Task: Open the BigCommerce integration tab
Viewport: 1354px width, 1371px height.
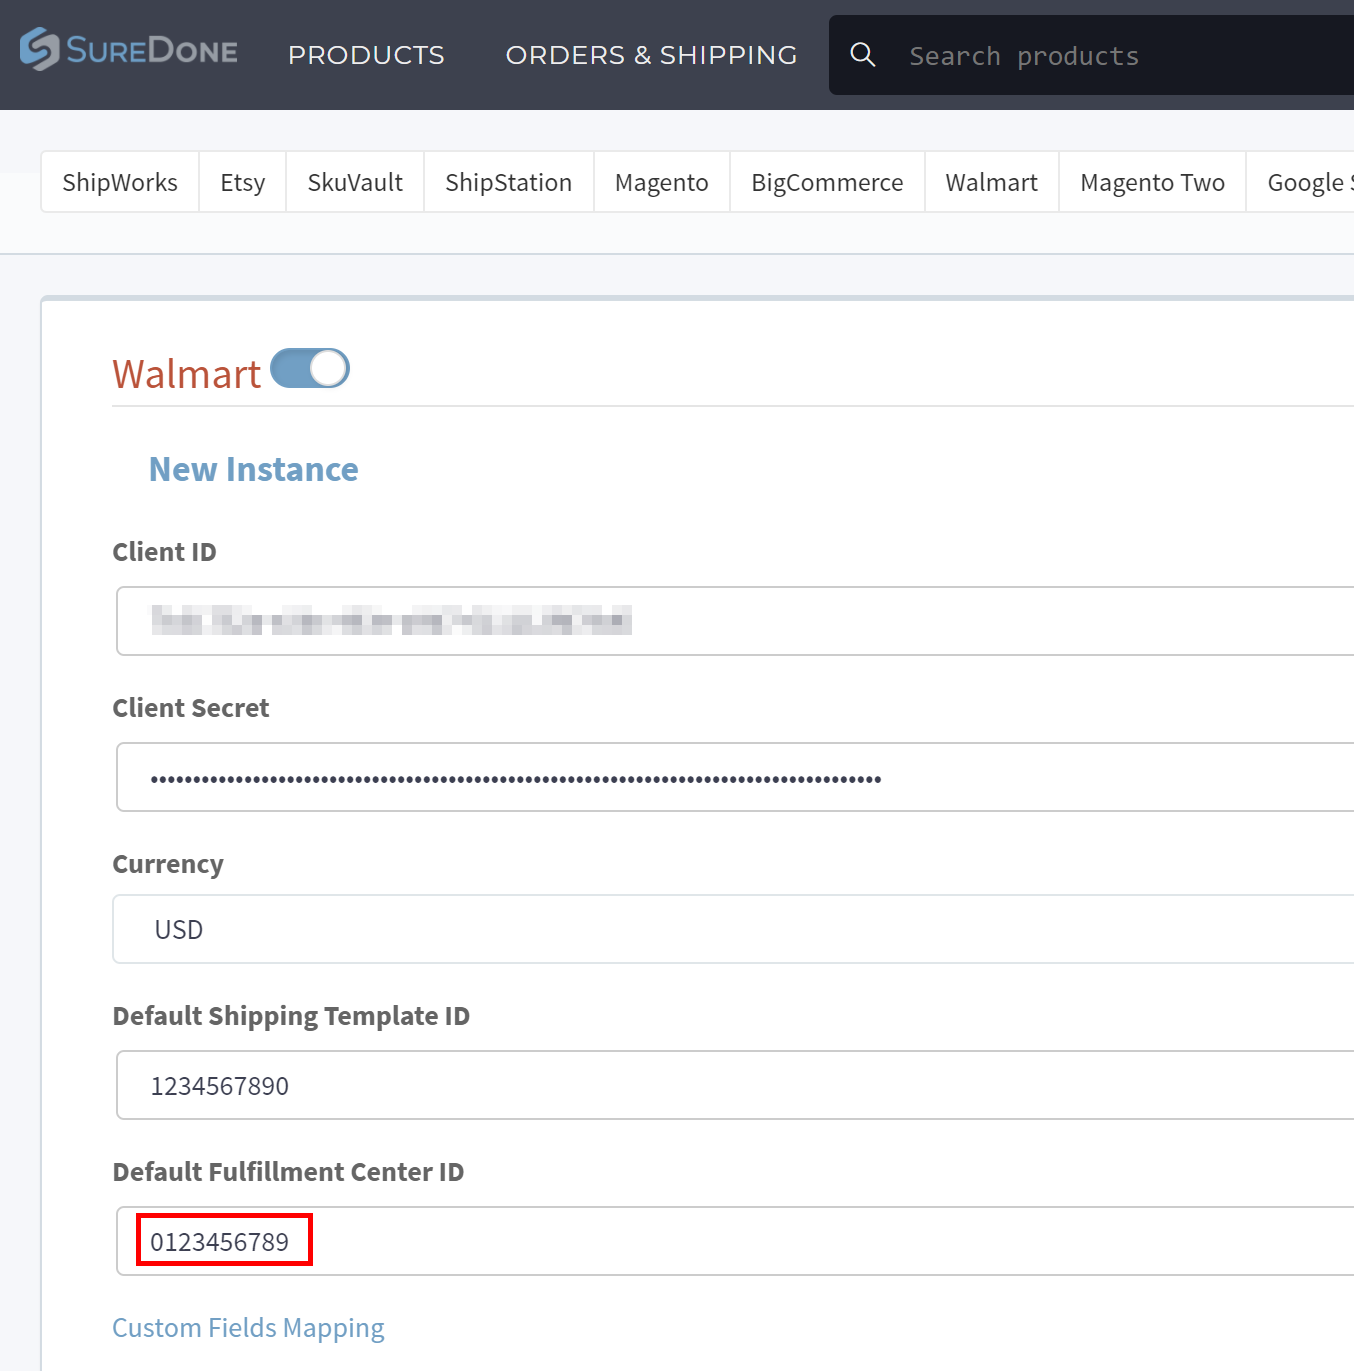Action: tap(827, 181)
